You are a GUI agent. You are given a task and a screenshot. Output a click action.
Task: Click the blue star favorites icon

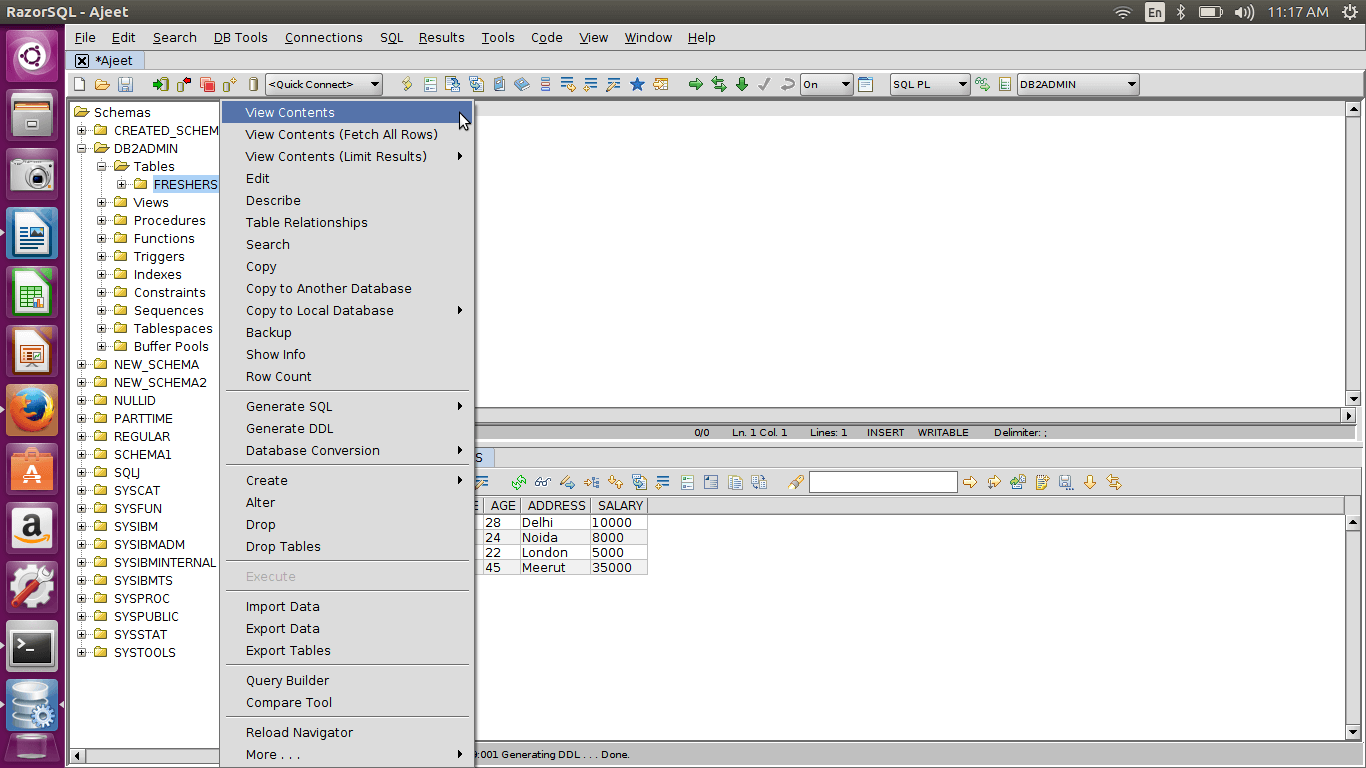coord(637,85)
